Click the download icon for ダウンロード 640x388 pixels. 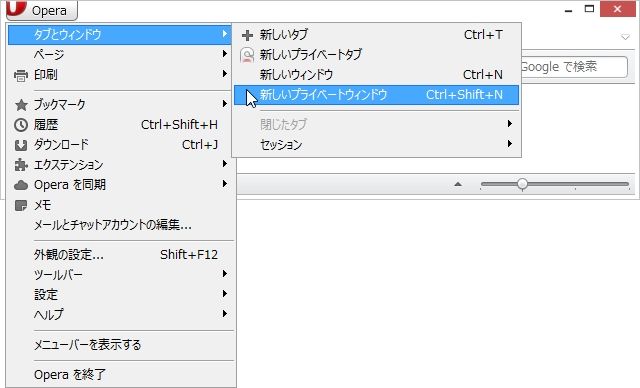click(x=21, y=145)
